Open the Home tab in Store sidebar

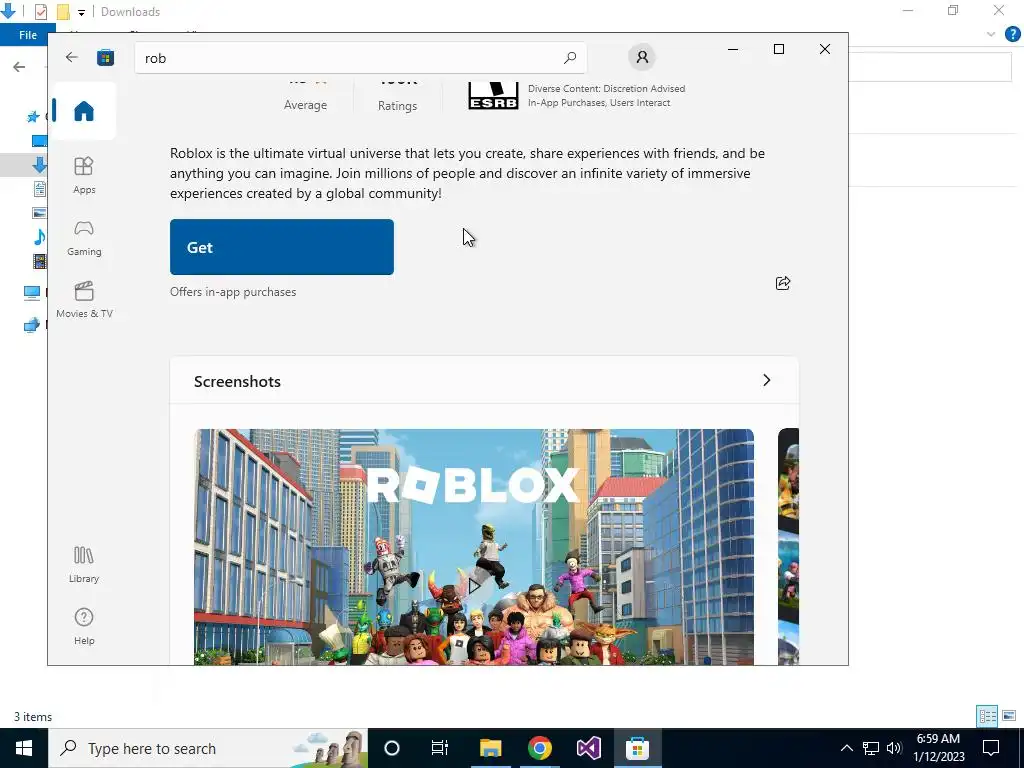pyautogui.click(x=84, y=111)
